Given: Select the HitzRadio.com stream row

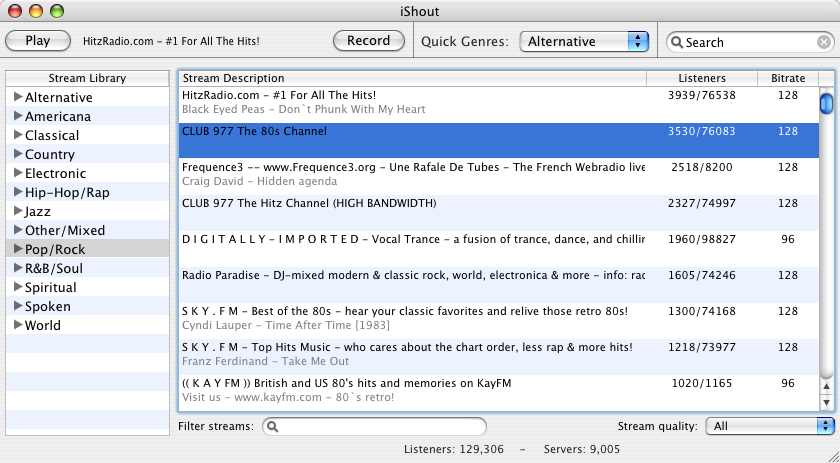Looking at the screenshot, I should tap(499, 104).
